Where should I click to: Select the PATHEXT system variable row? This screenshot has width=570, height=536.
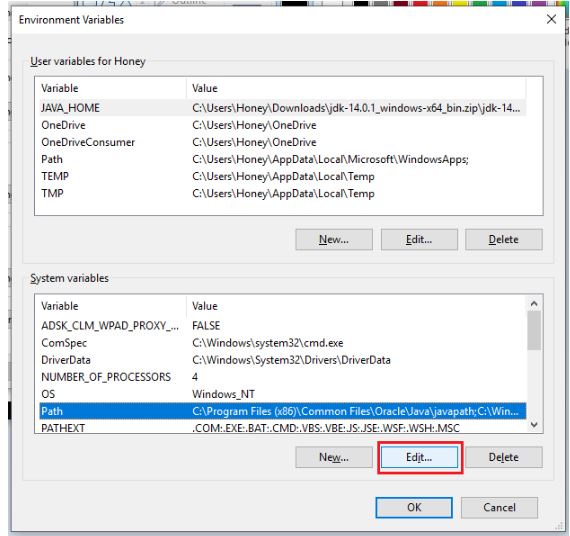tap(283, 428)
